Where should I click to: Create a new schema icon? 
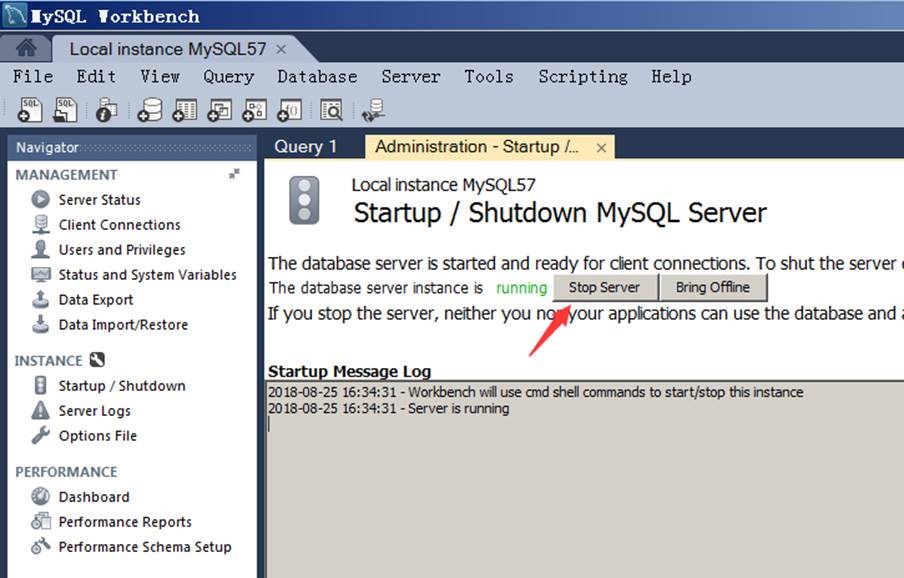point(150,109)
